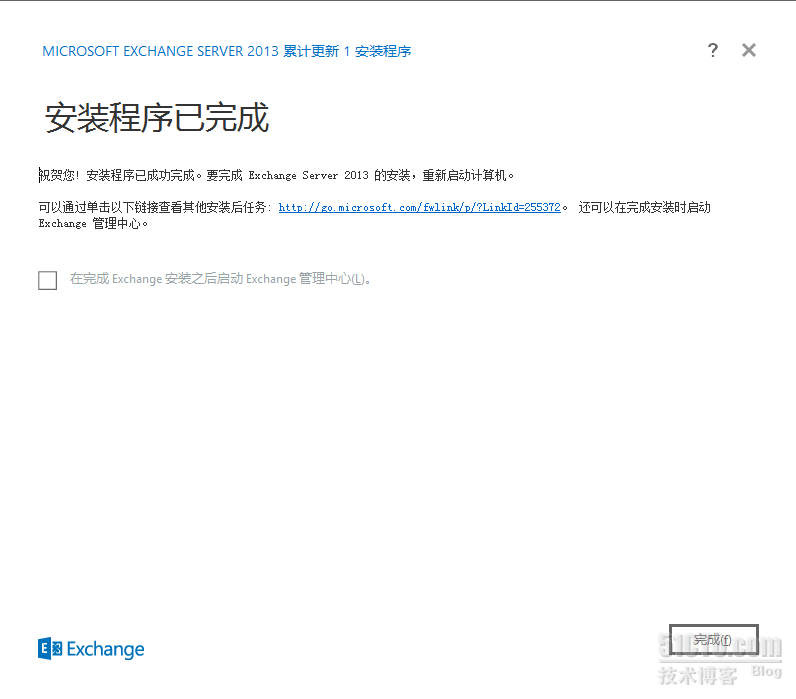Screen dimensions: 796x699
Task: Enable launching Exchange admin center after setup
Action: pos(48,280)
